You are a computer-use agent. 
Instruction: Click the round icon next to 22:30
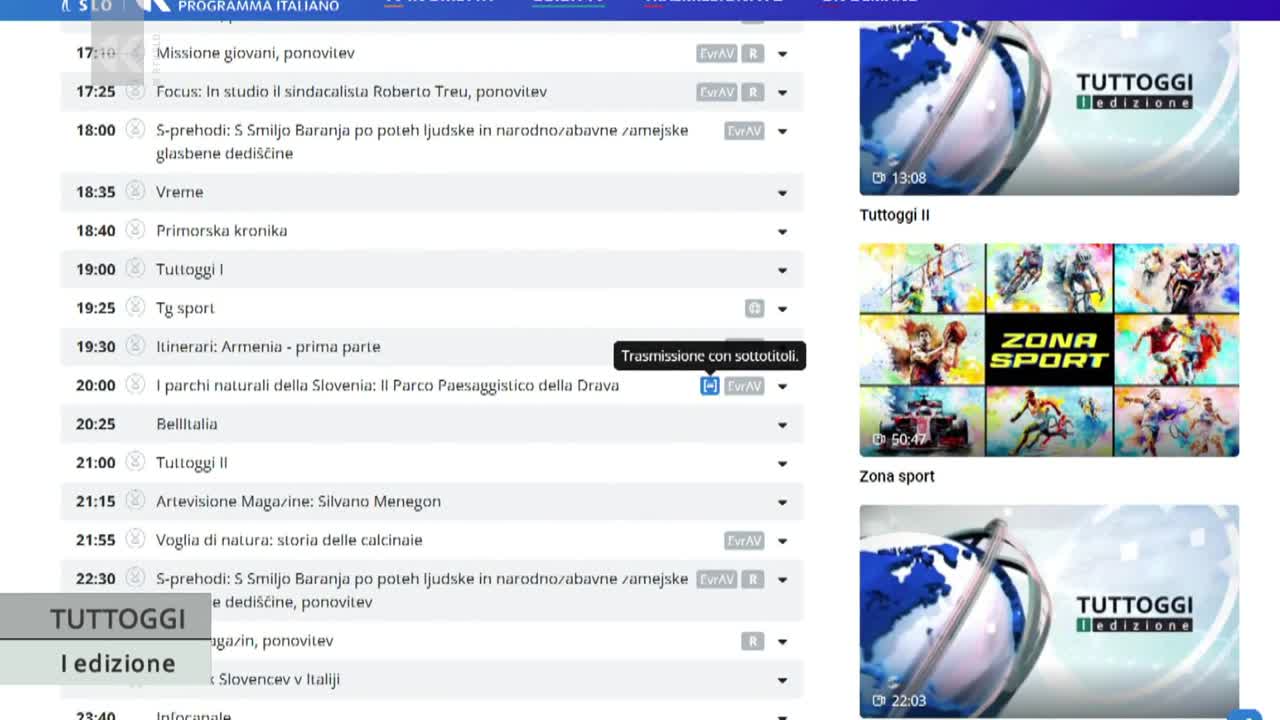pyautogui.click(x=135, y=578)
